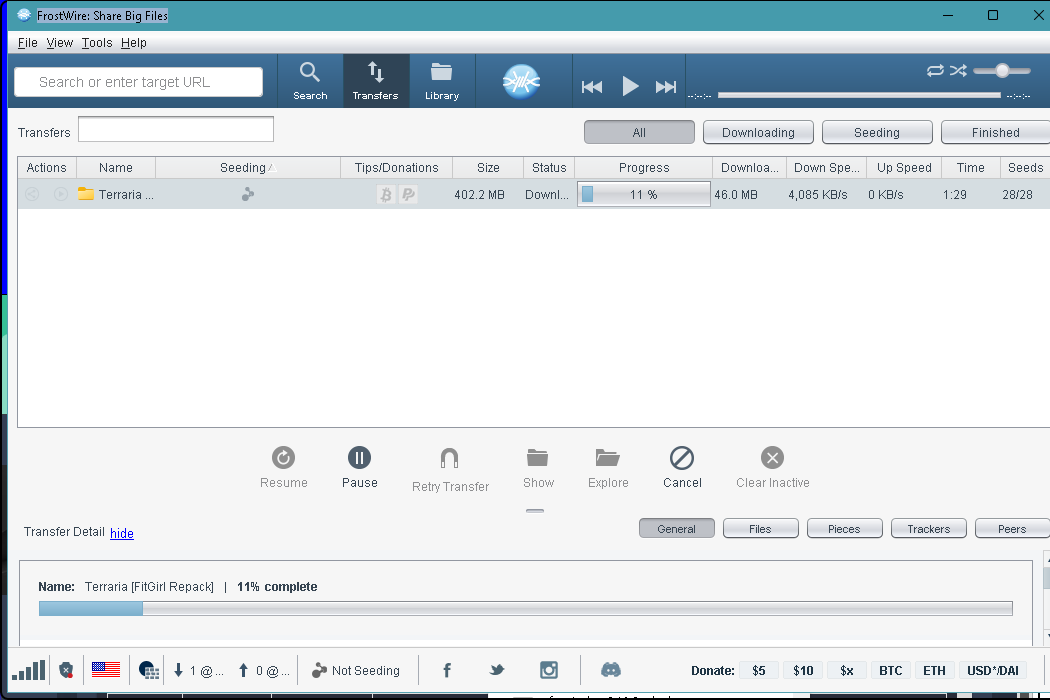Click Bitcoin tip icon in Terraria row

click(x=386, y=194)
